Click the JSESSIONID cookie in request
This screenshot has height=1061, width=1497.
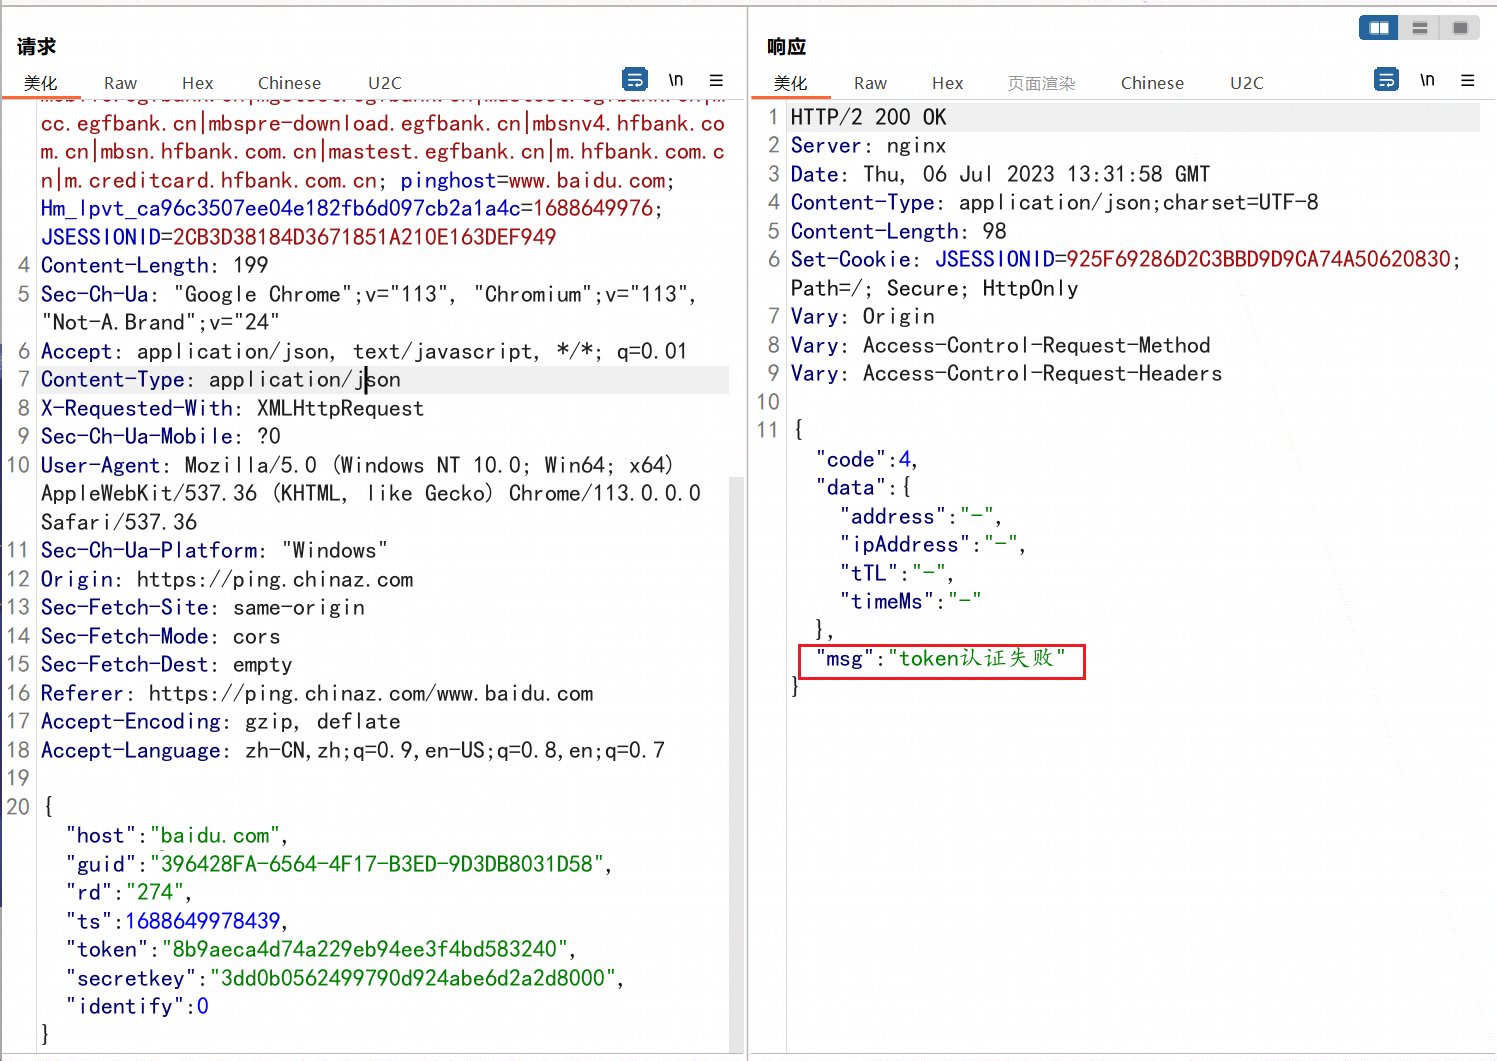pos(299,237)
